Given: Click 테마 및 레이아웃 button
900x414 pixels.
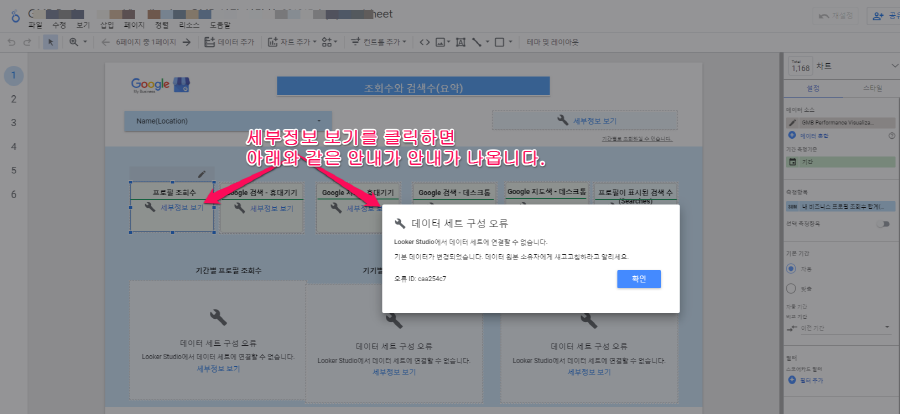Looking at the screenshot, I should point(552,42).
